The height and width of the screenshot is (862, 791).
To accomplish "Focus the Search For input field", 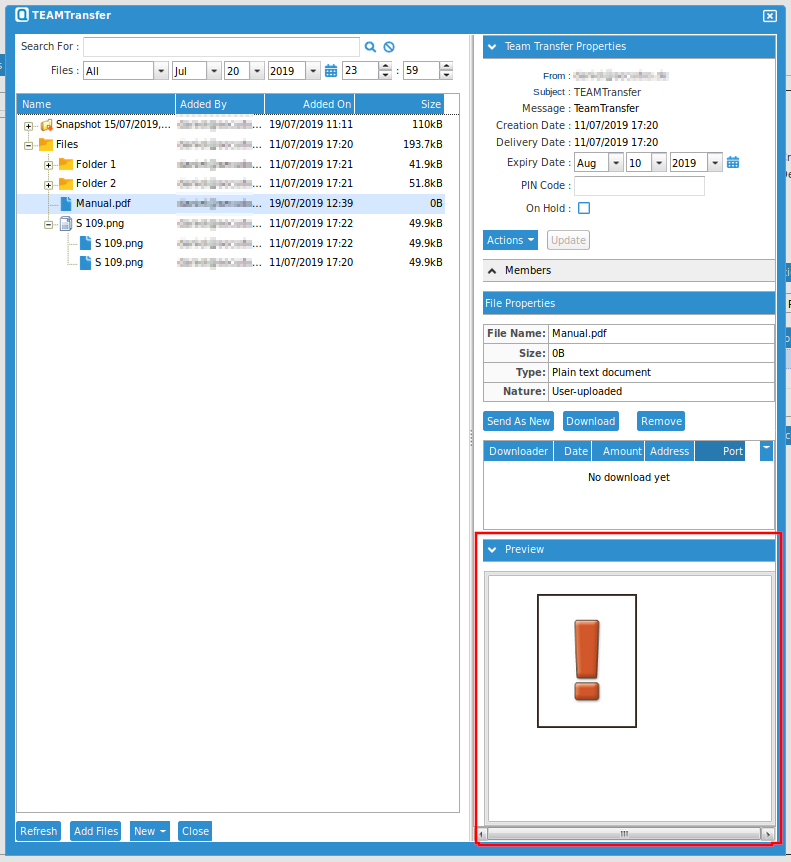I will pos(221,47).
